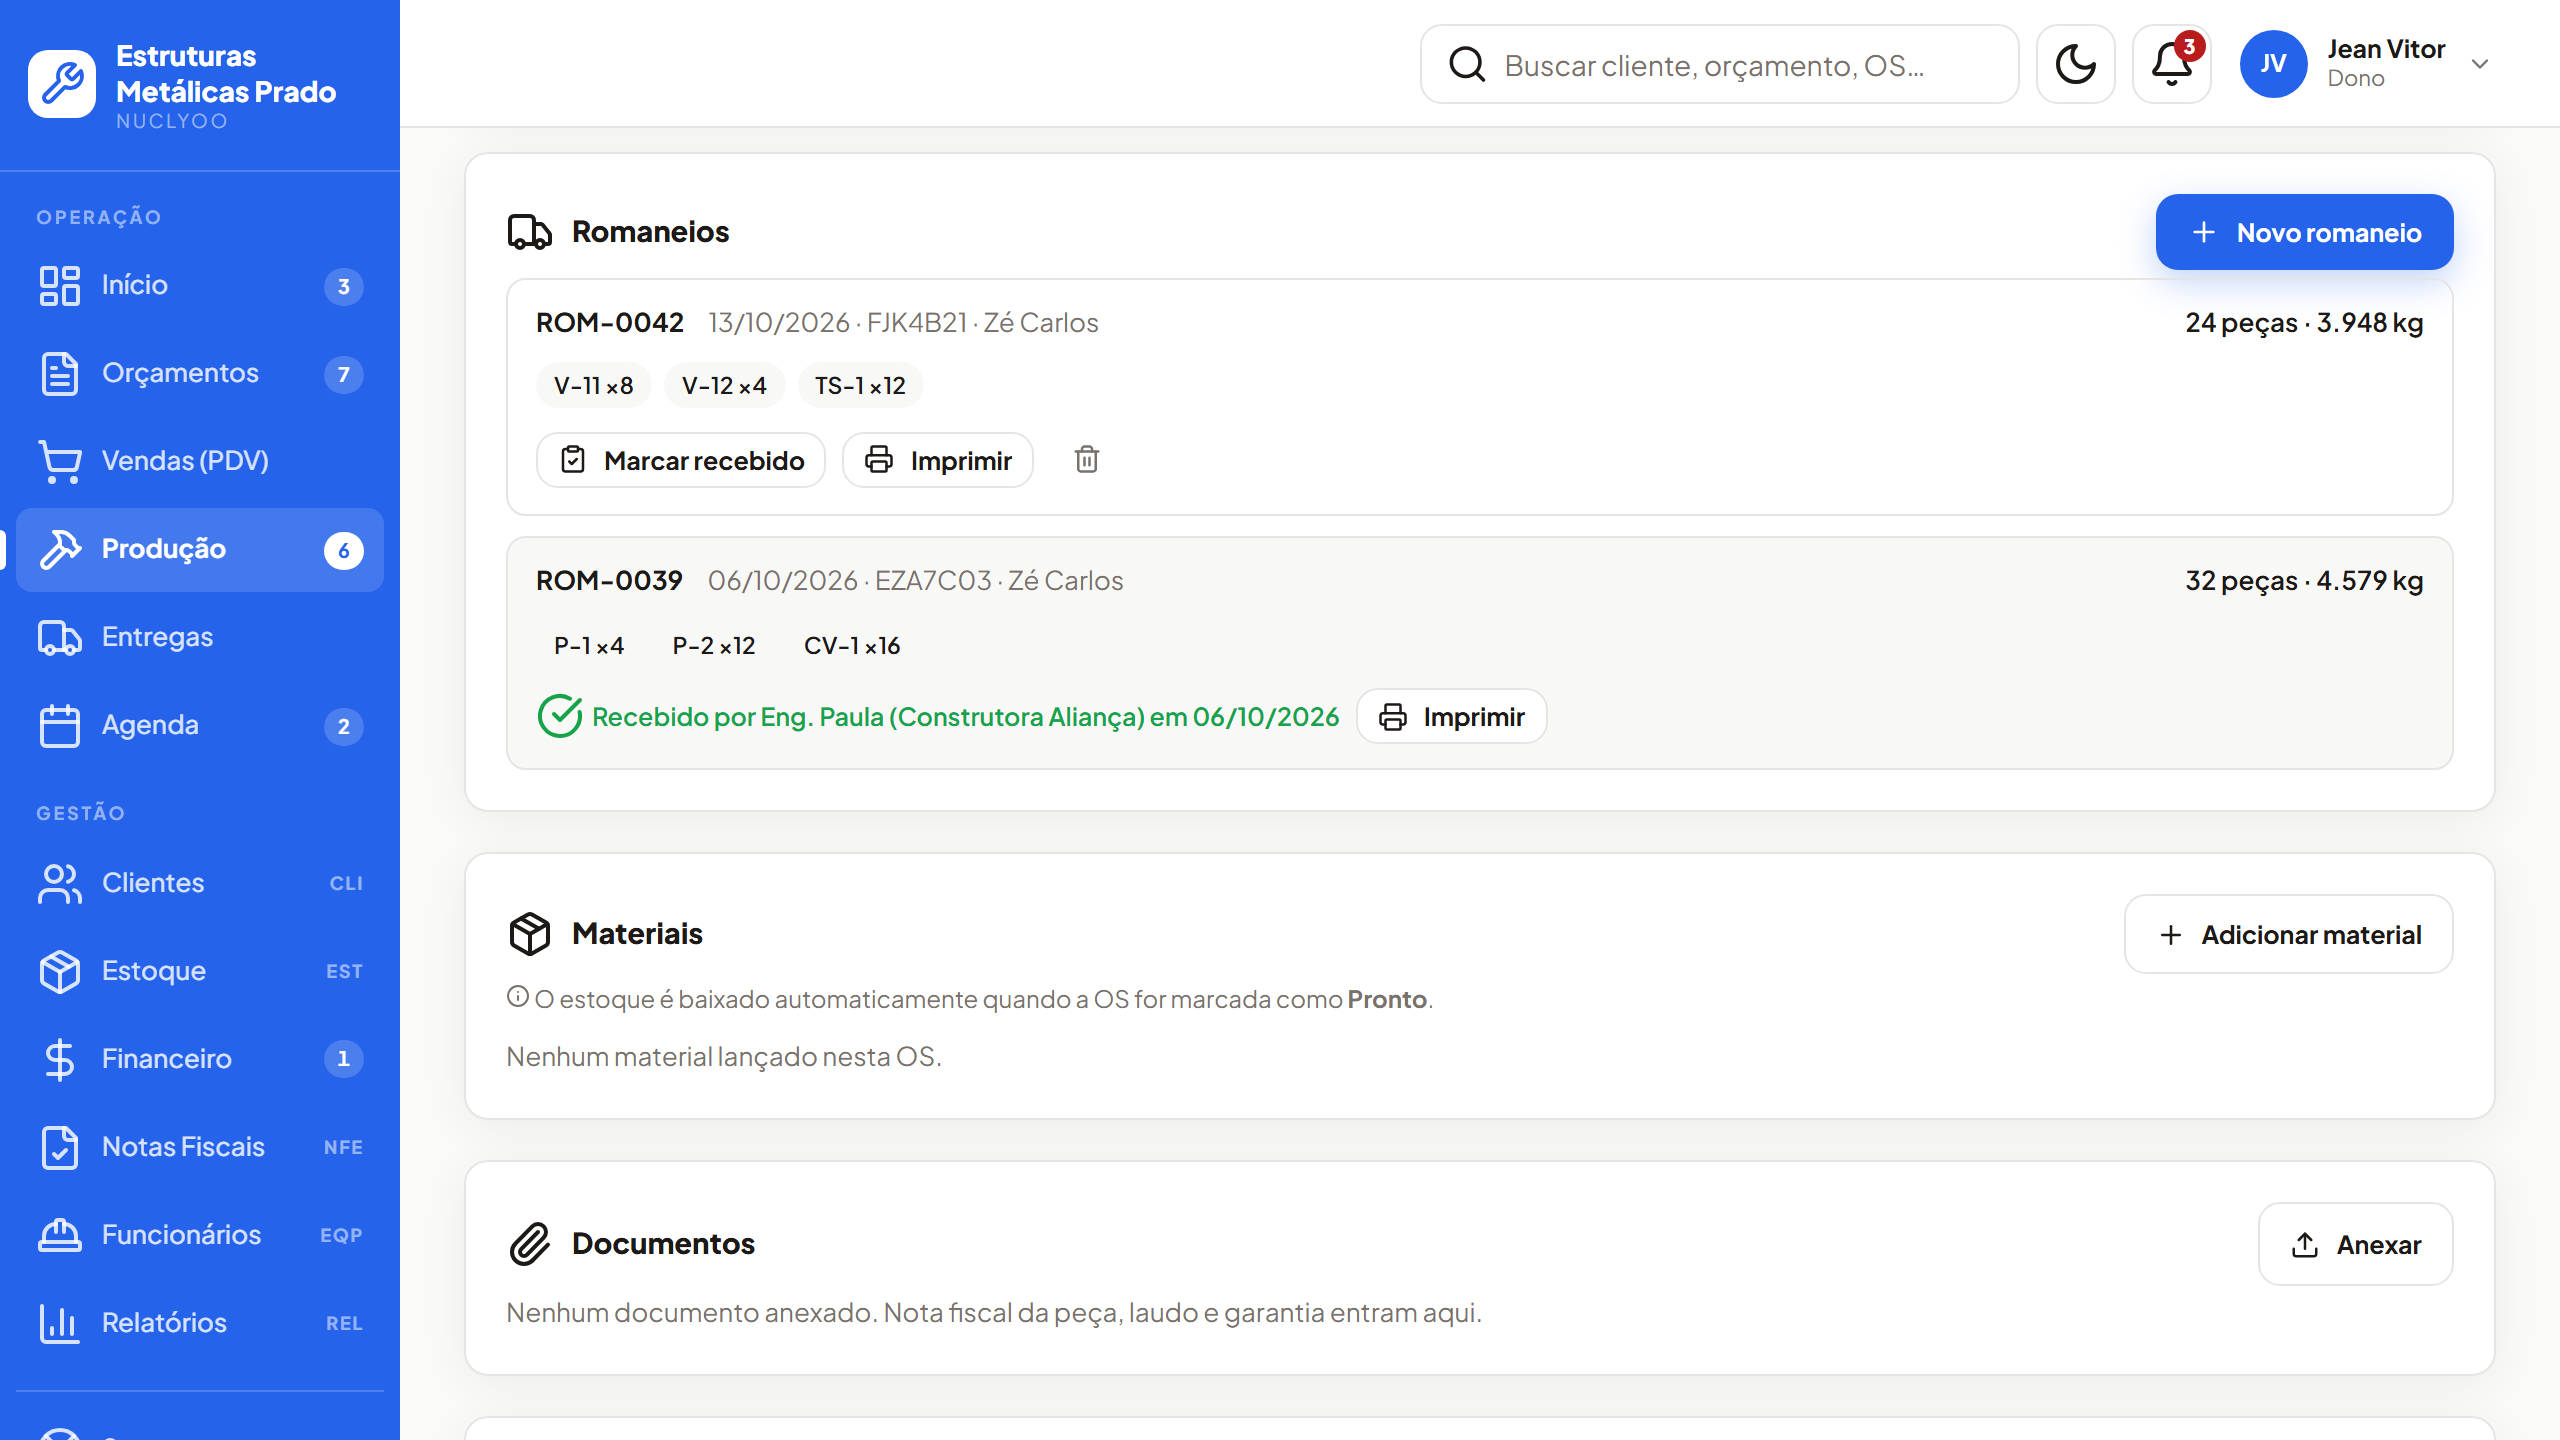Click the Documentos paperclip icon

(529, 1244)
